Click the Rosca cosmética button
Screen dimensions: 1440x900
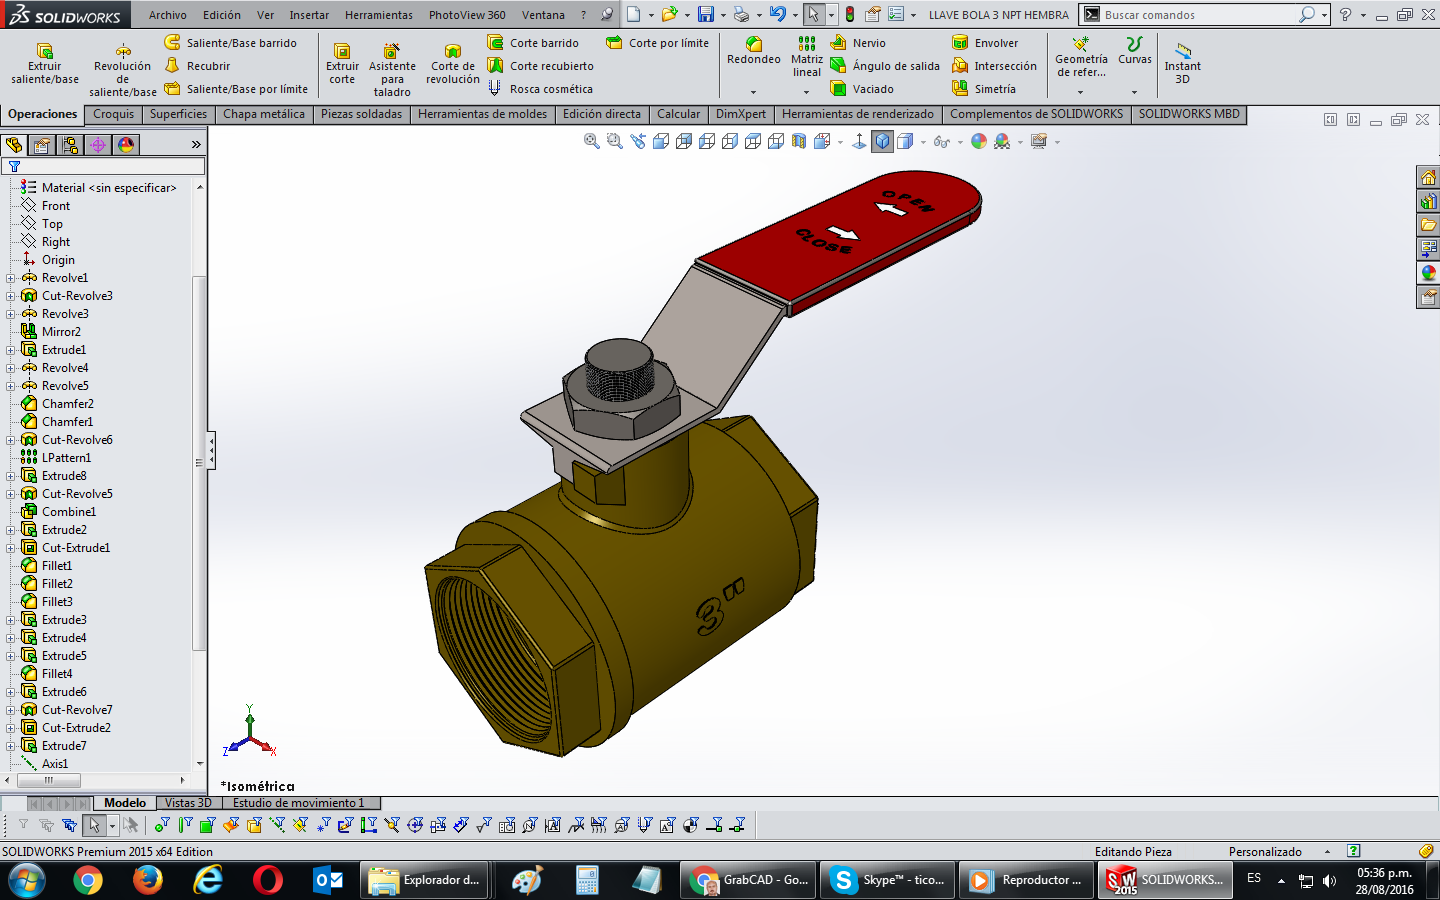(540, 89)
